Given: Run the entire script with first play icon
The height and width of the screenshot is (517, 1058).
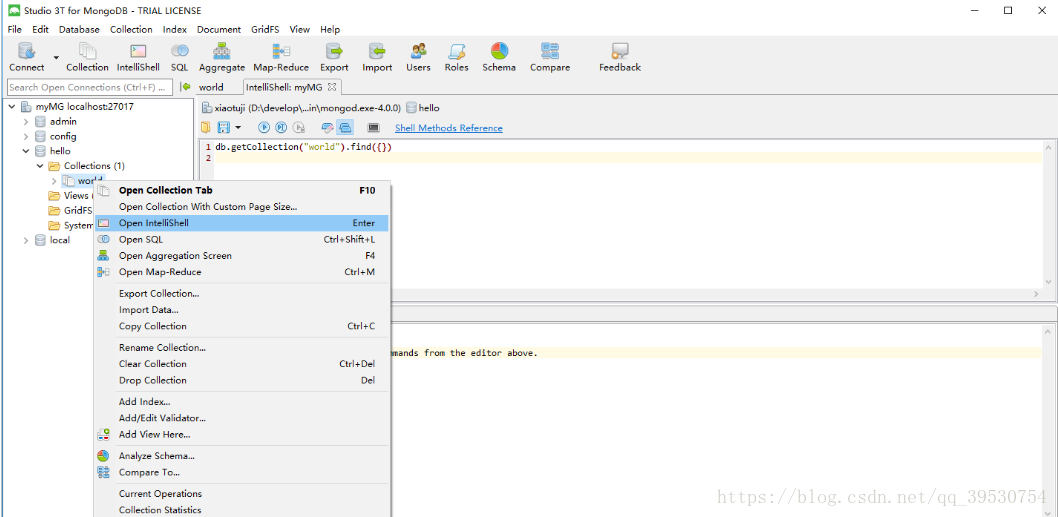Looking at the screenshot, I should tap(264, 128).
